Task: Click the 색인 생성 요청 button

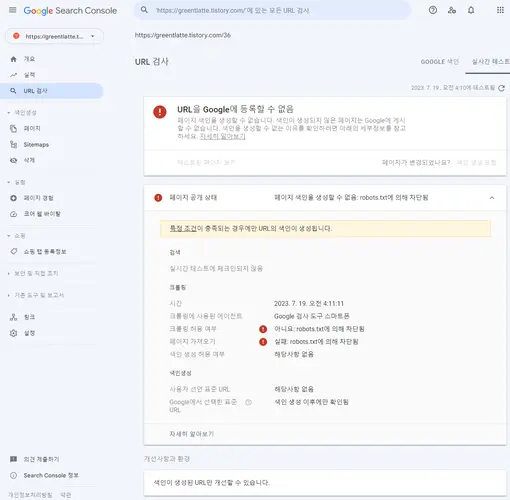Action: pos(476,162)
